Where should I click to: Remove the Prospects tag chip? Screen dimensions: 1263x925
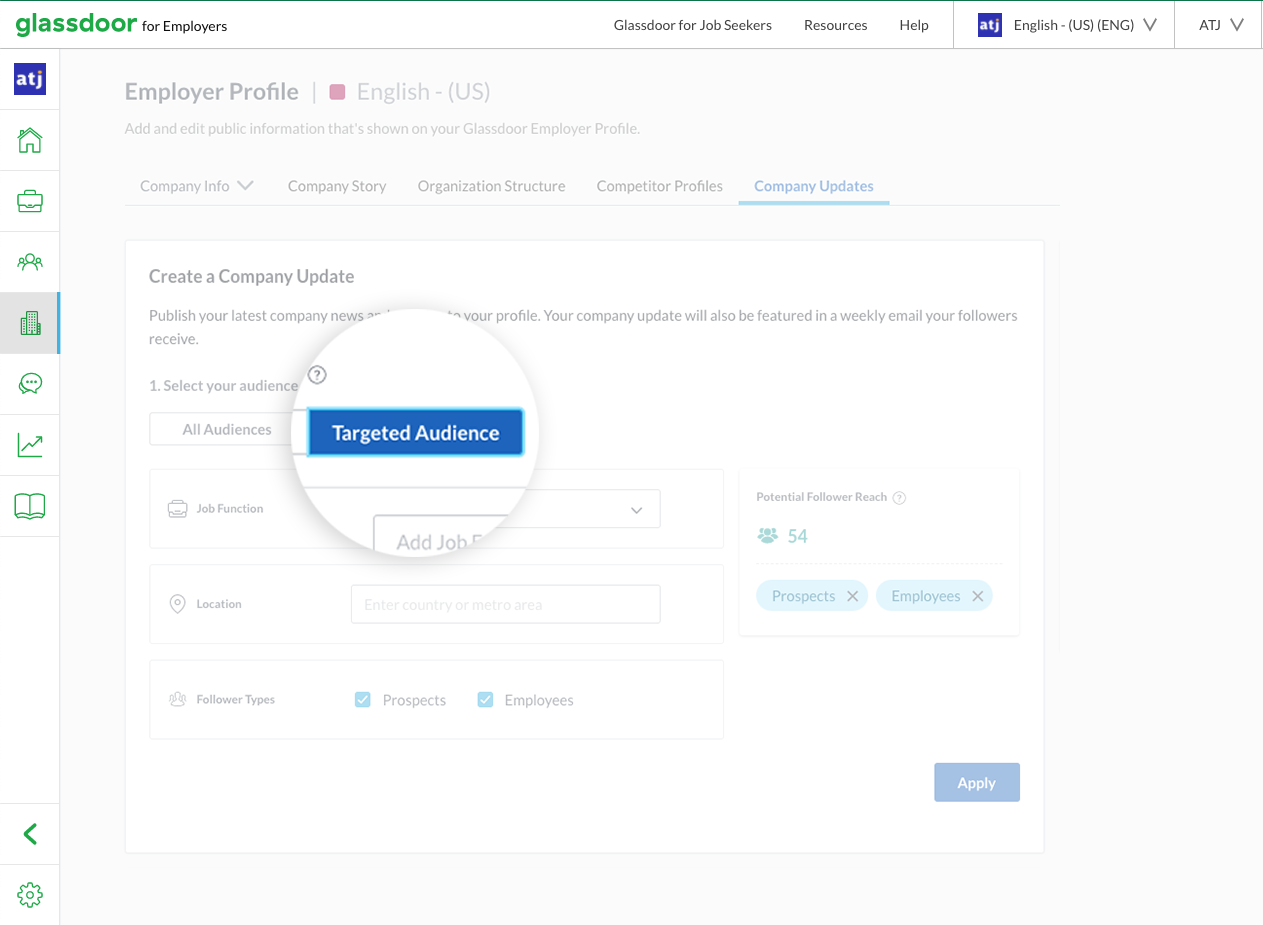click(852, 596)
